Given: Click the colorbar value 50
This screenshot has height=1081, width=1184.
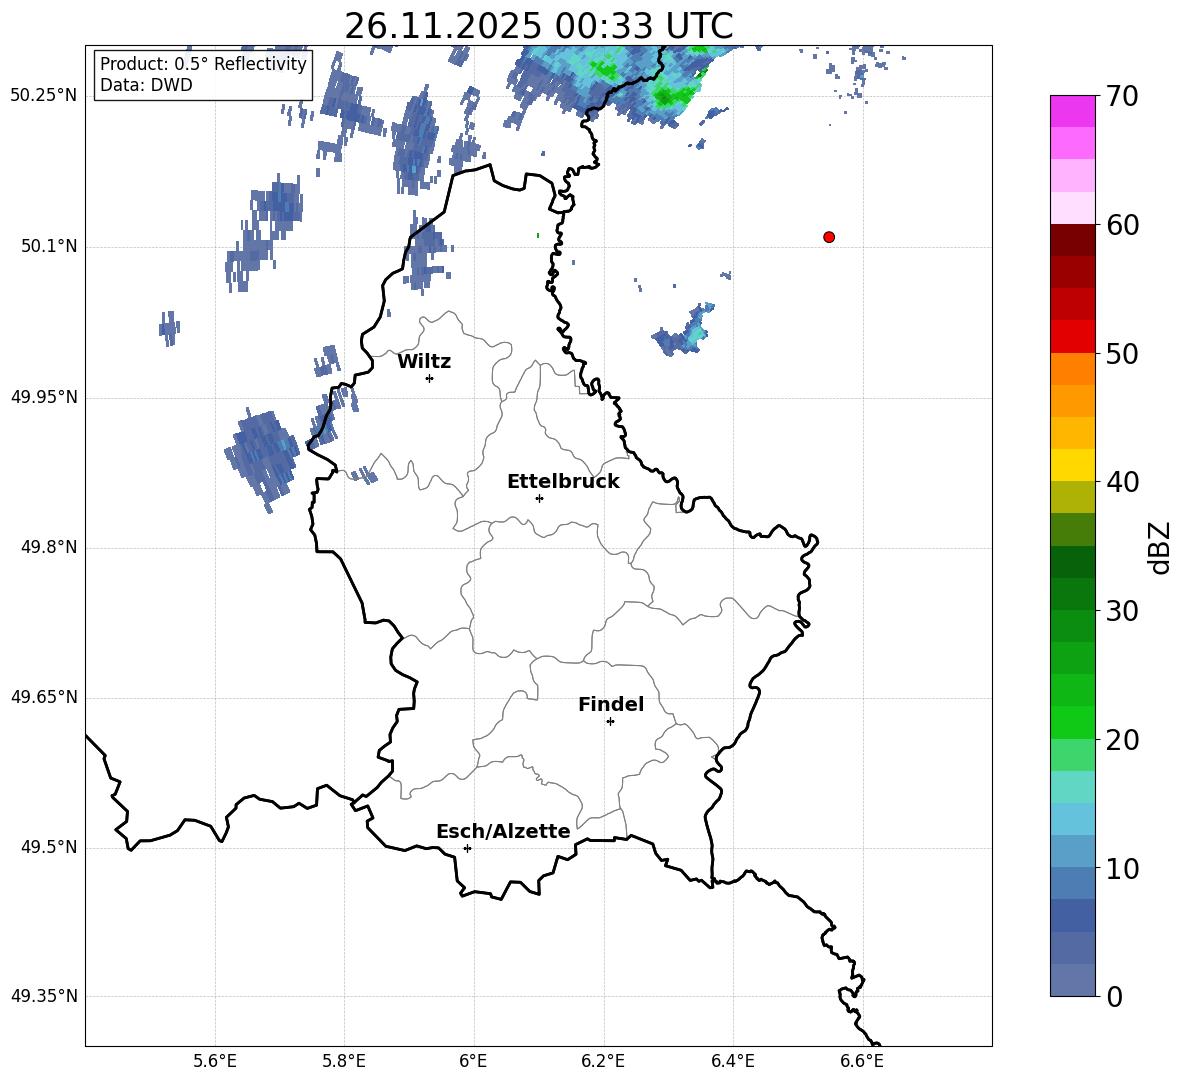Looking at the screenshot, I should point(1122,353).
